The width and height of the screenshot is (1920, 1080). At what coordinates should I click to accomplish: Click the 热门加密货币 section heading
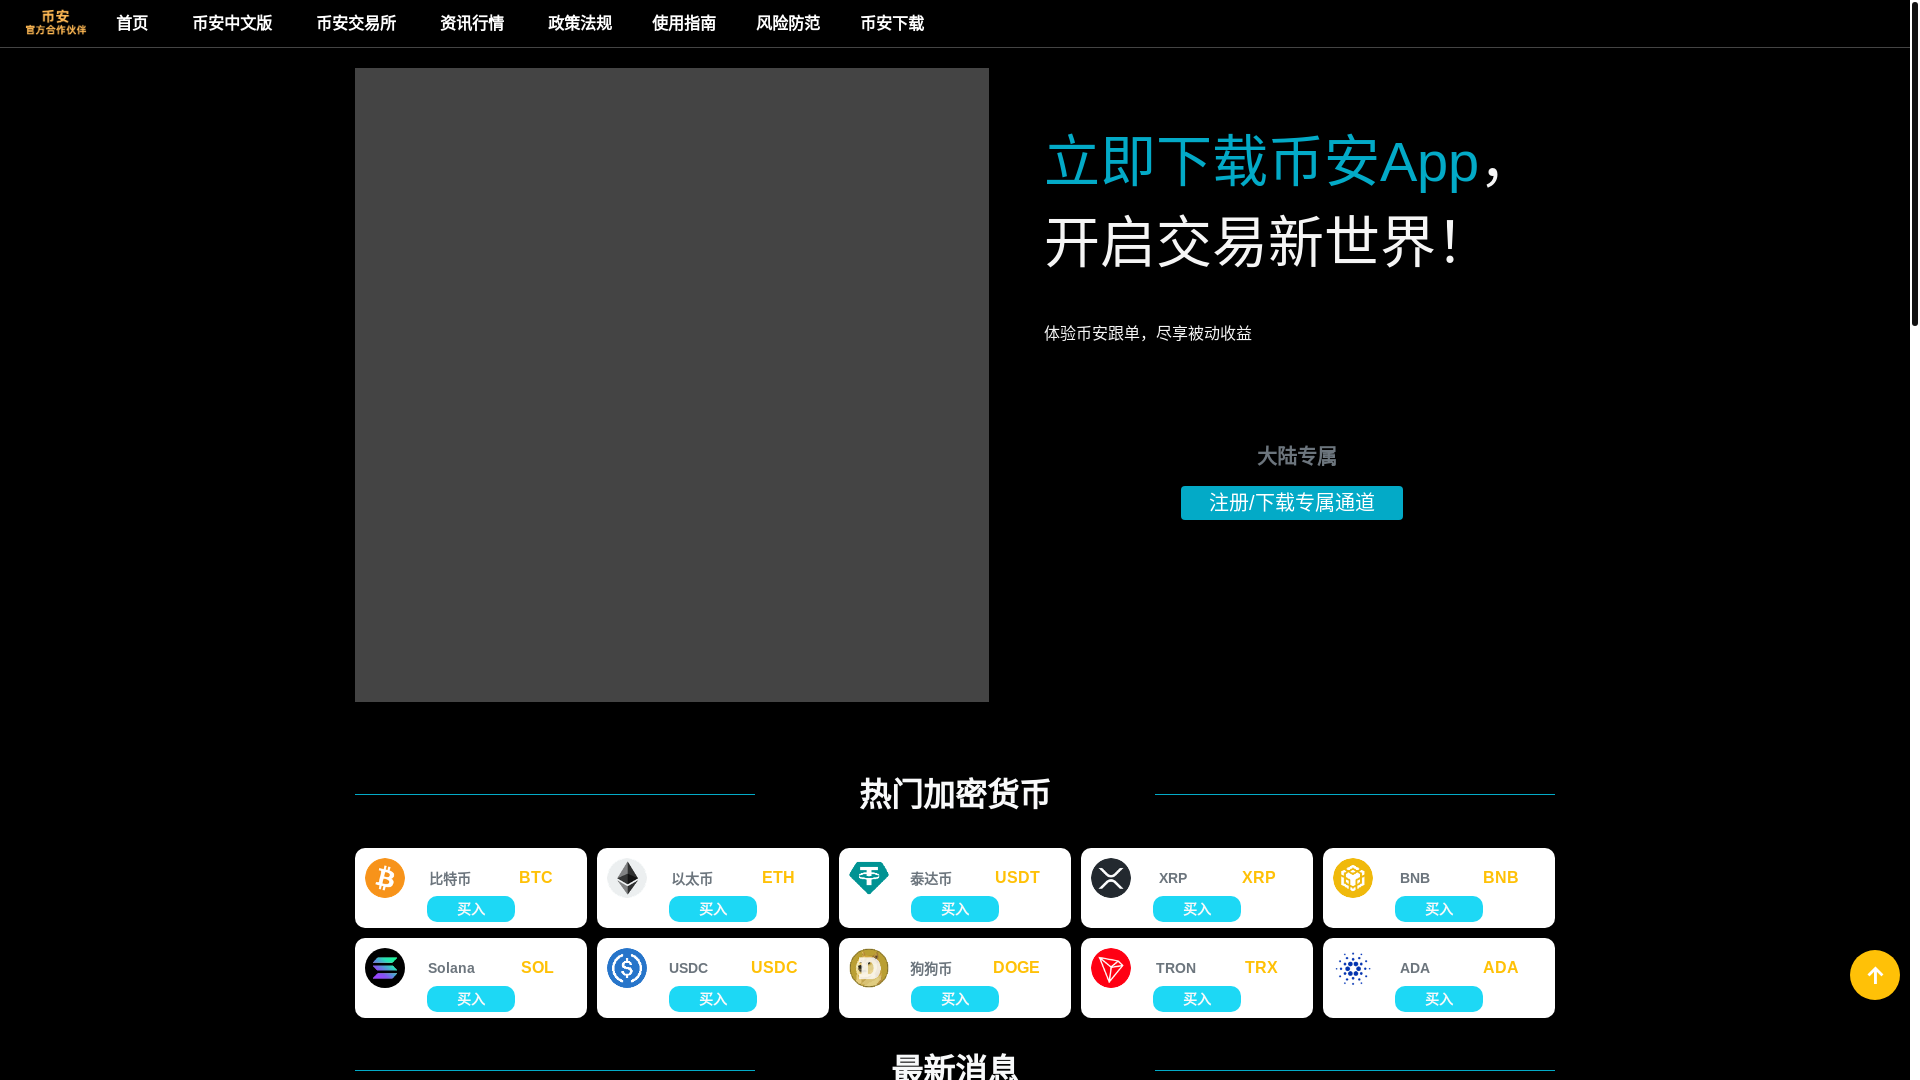point(955,794)
